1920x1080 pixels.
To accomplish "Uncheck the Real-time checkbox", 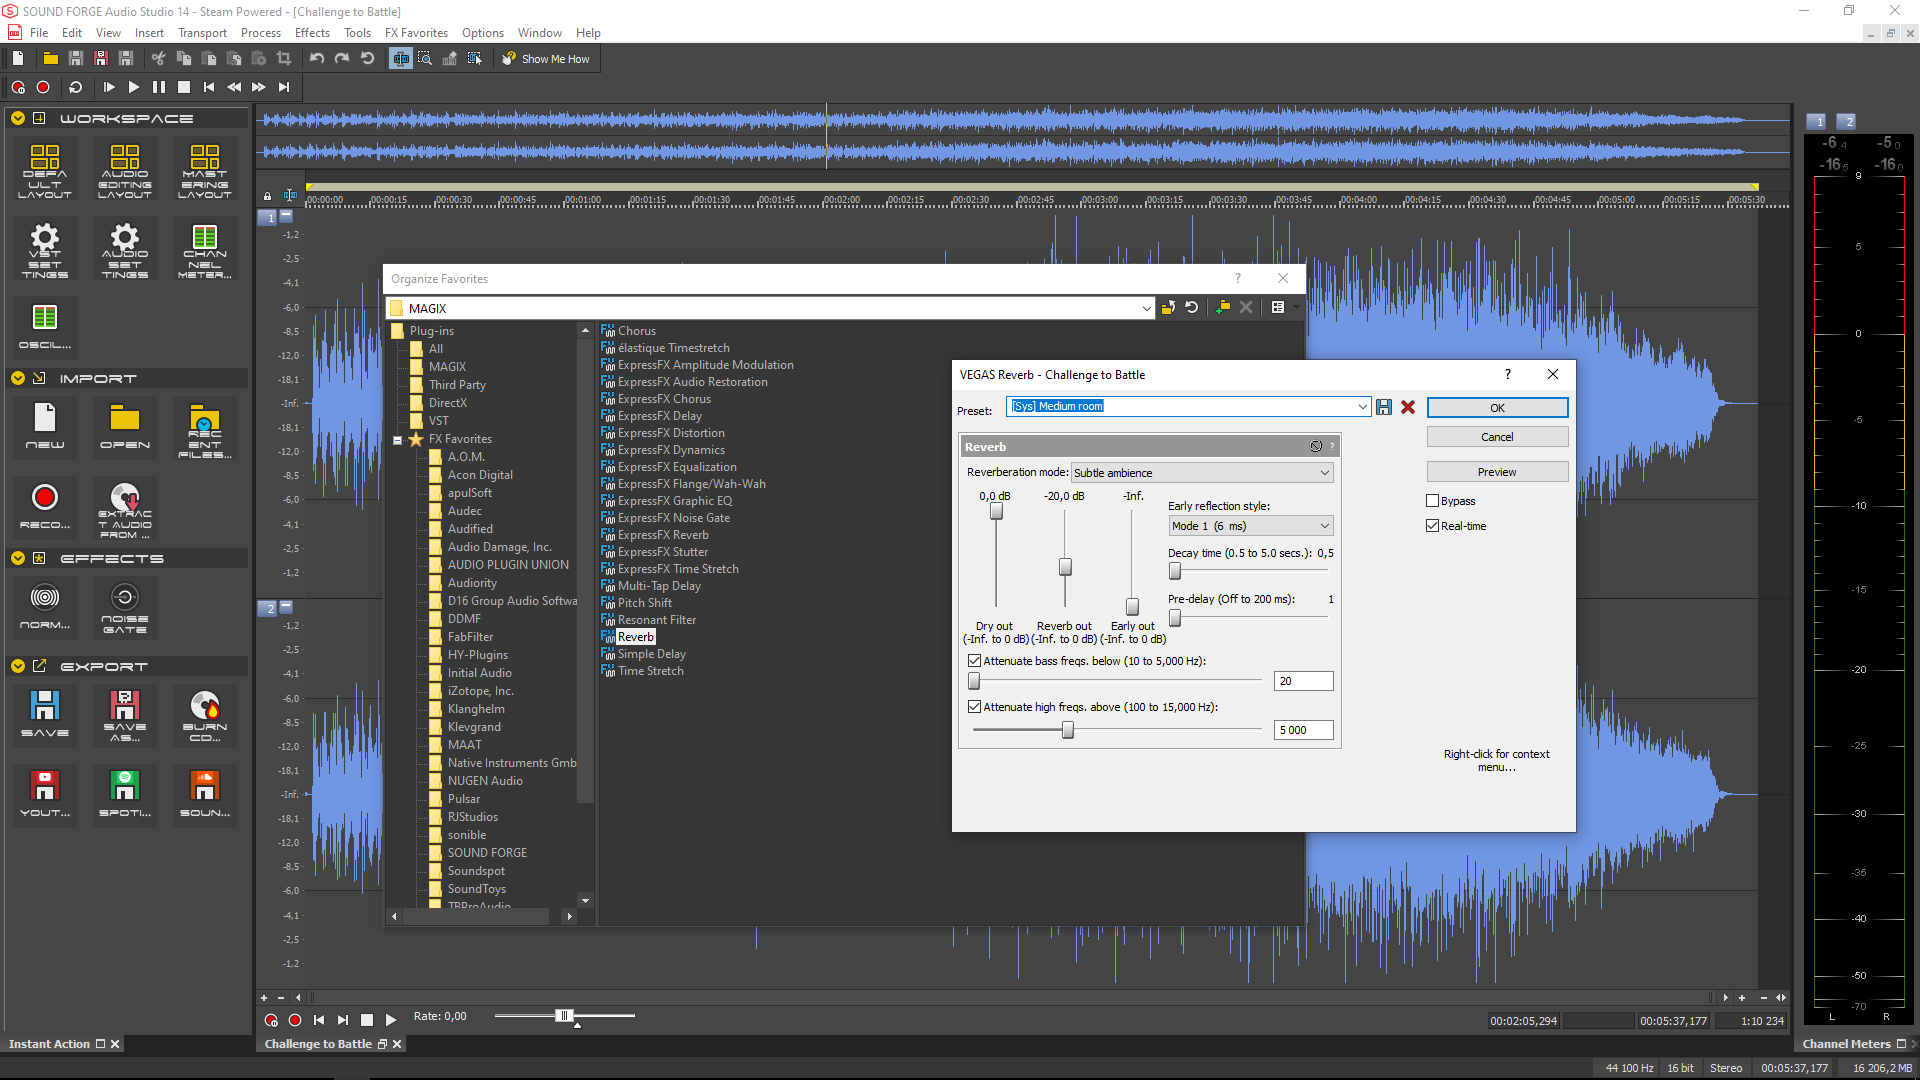I will click(x=1433, y=526).
